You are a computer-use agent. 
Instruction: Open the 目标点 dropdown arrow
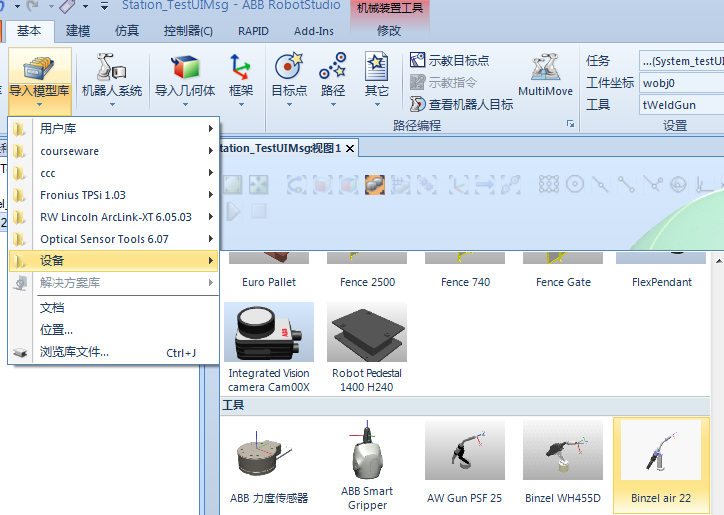(x=289, y=105)
